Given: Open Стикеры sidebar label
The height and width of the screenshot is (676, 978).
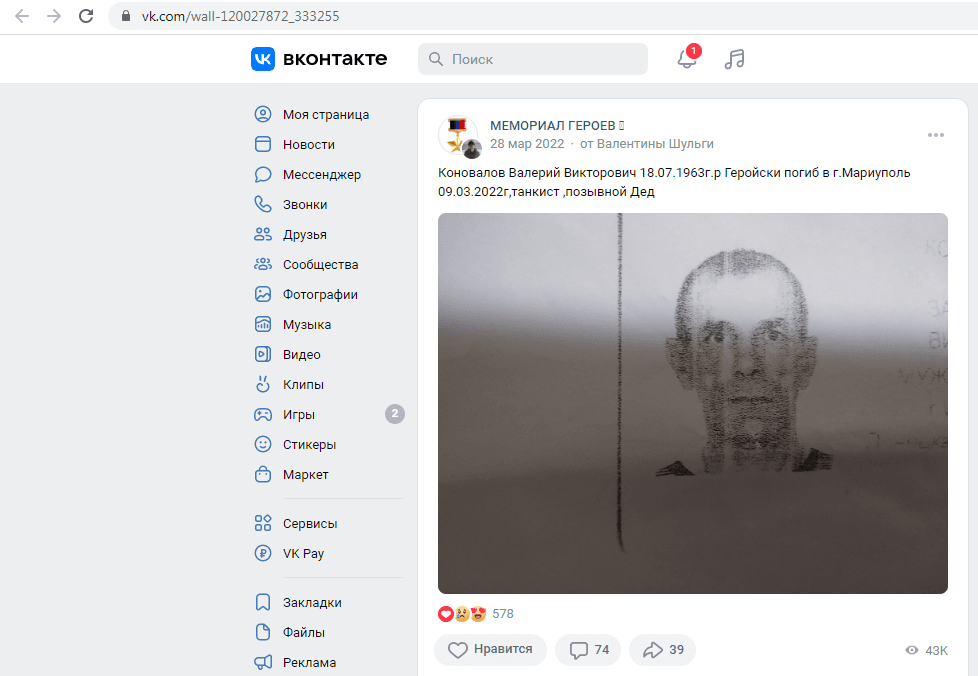Looking at the screenshot, I should coord(309,445).
